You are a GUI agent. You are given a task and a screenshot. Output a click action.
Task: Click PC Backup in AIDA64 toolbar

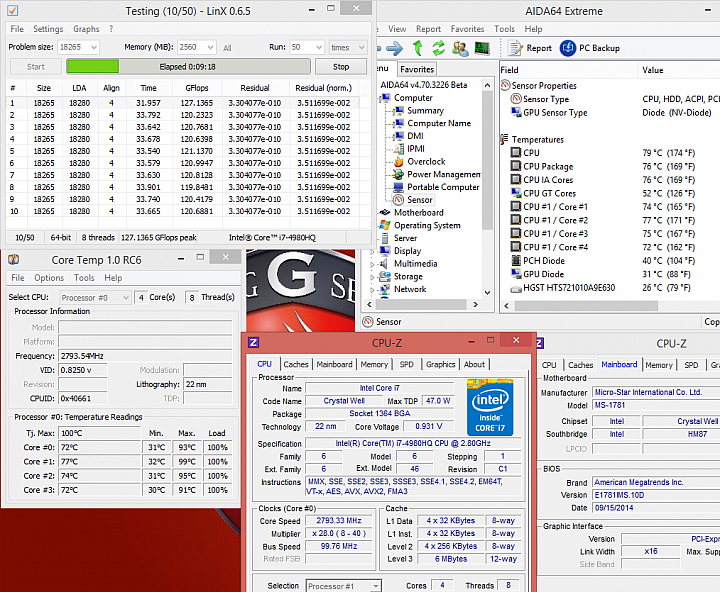click(590, 48)
